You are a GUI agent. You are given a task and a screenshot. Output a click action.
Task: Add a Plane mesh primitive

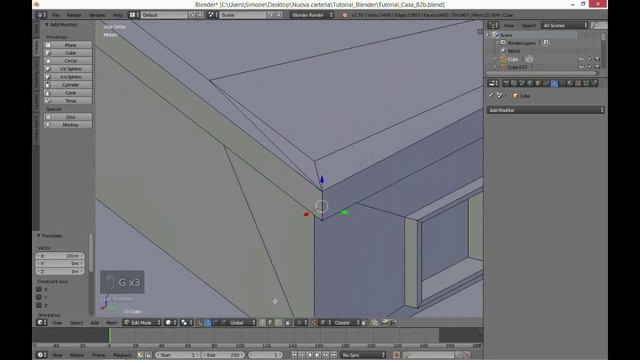pyautogui.click(x=68, y=45)
